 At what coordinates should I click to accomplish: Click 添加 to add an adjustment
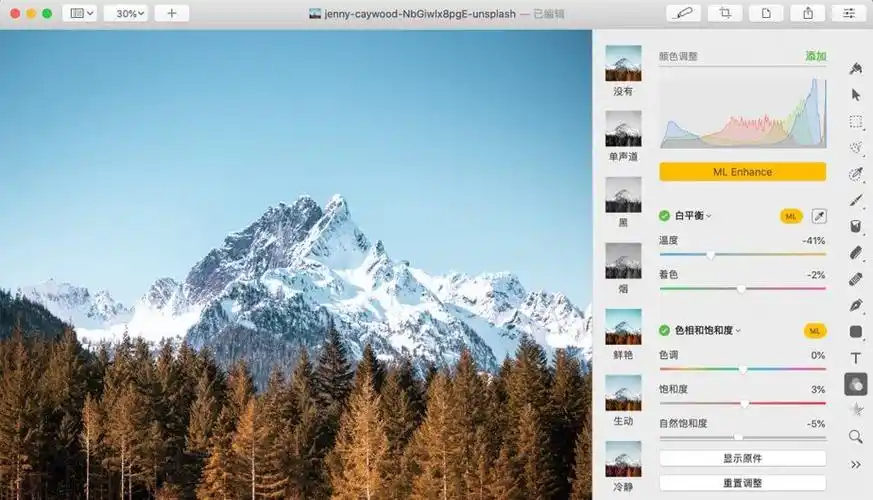coord(816,56)
